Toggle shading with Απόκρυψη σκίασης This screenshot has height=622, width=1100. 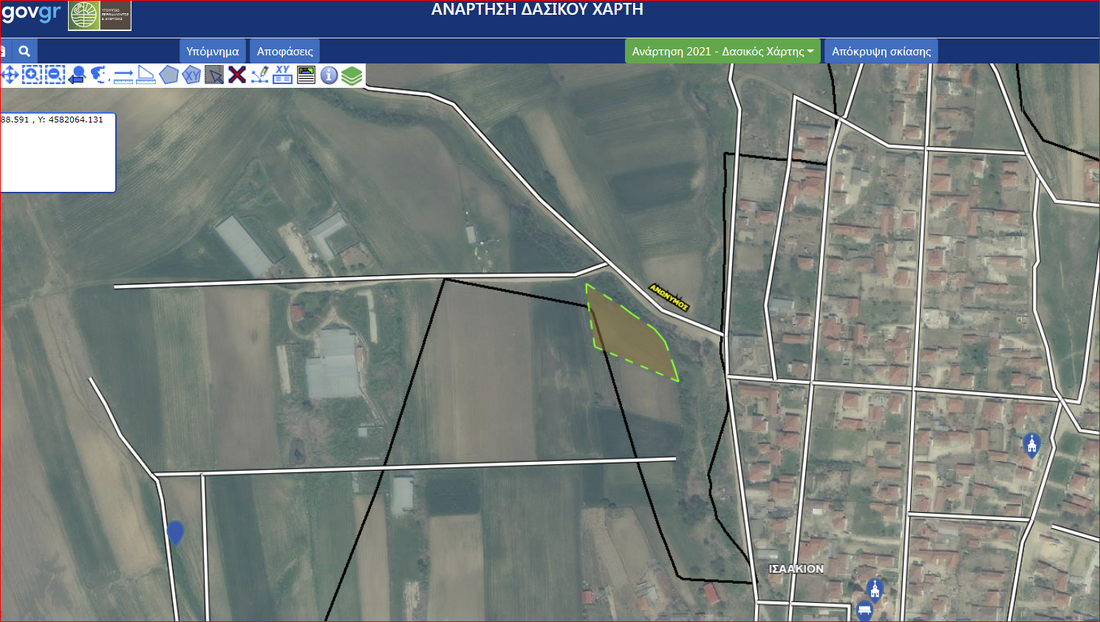[881, 50]
